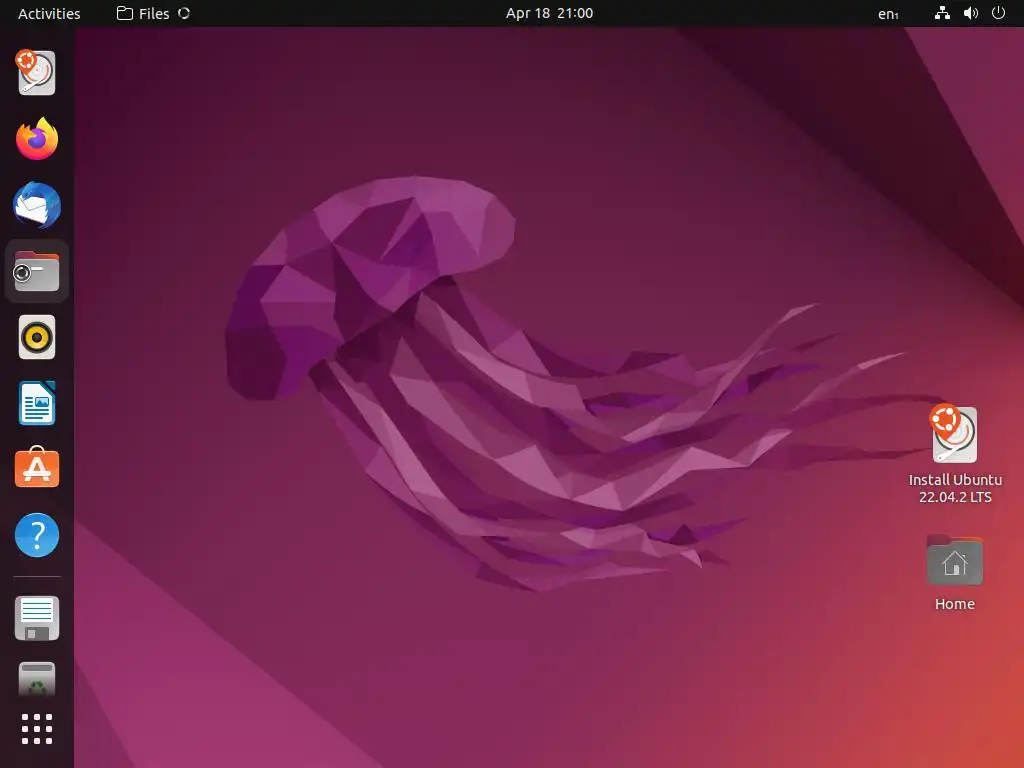Show Applications grid

[37, 729]
